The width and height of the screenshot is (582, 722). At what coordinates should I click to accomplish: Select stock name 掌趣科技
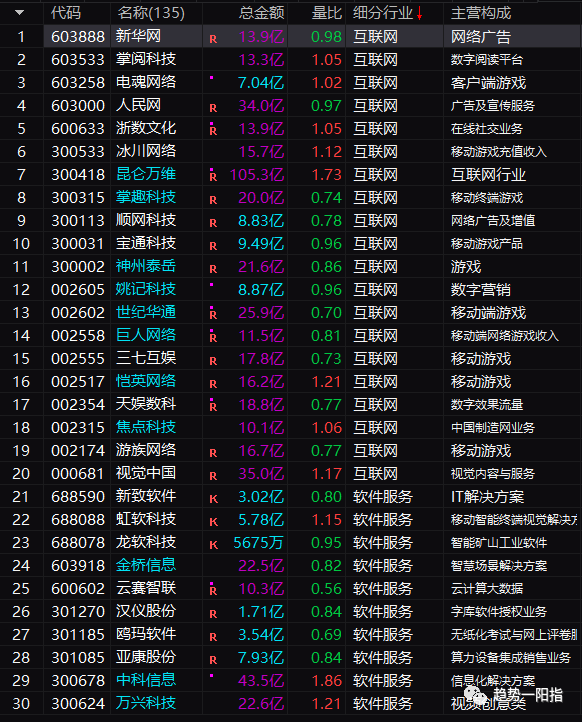146,197
